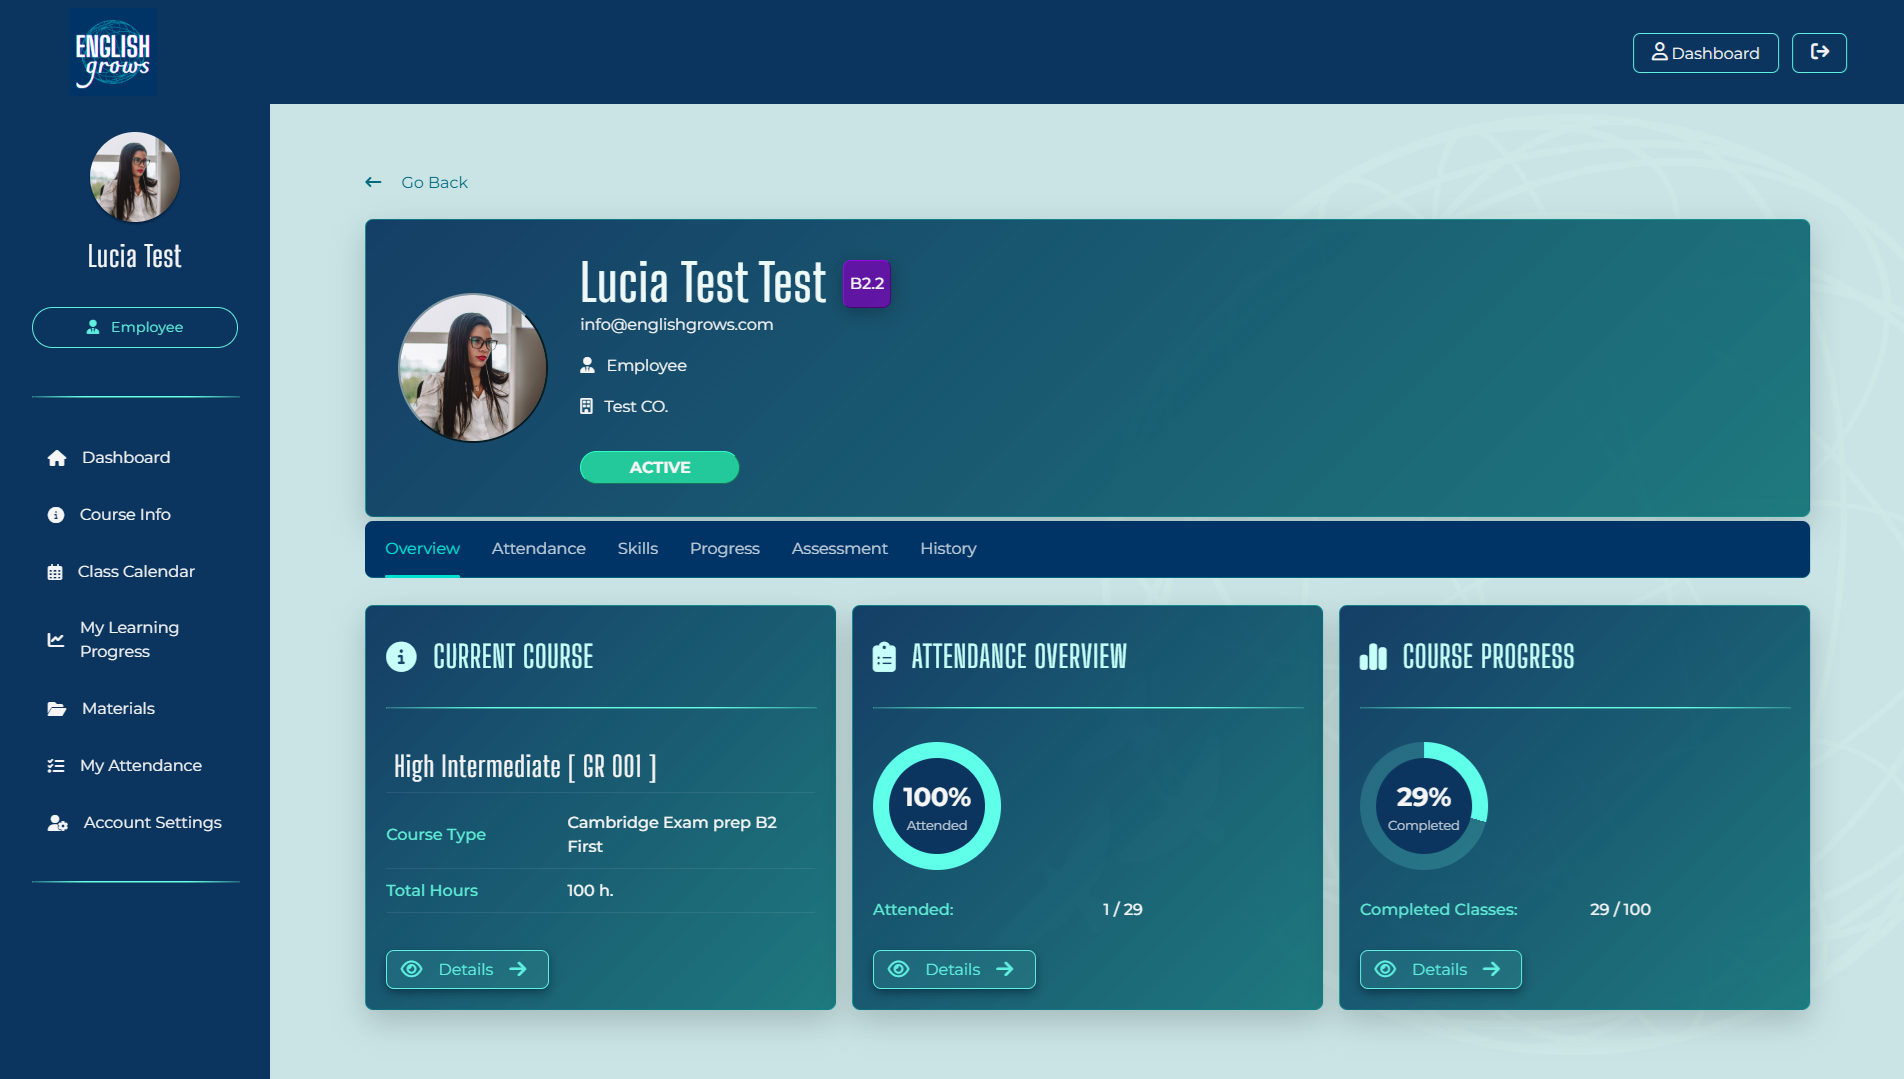Open the Attendance tab
1904x1079 pixels.
coord(539,549)
